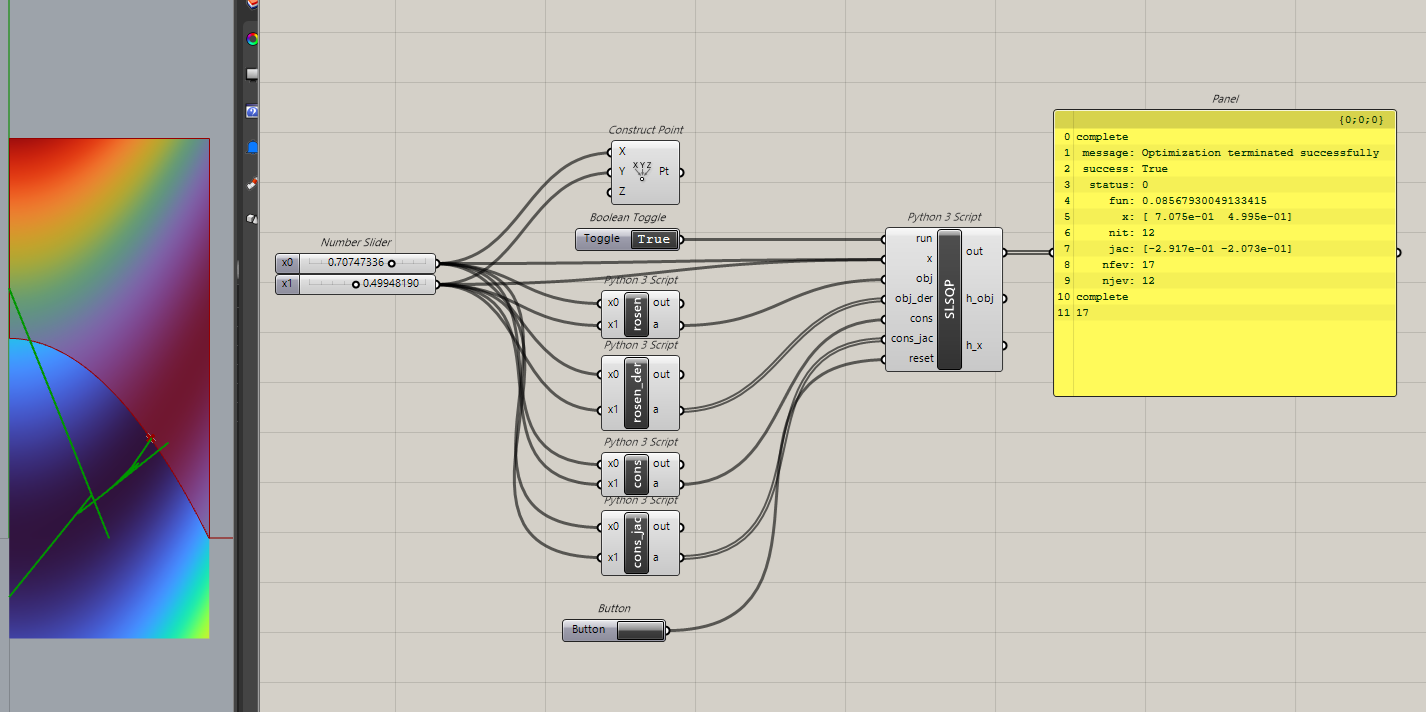Click the color wheel icon in sidebar
1426x712 pixels.
pos(252,39)
